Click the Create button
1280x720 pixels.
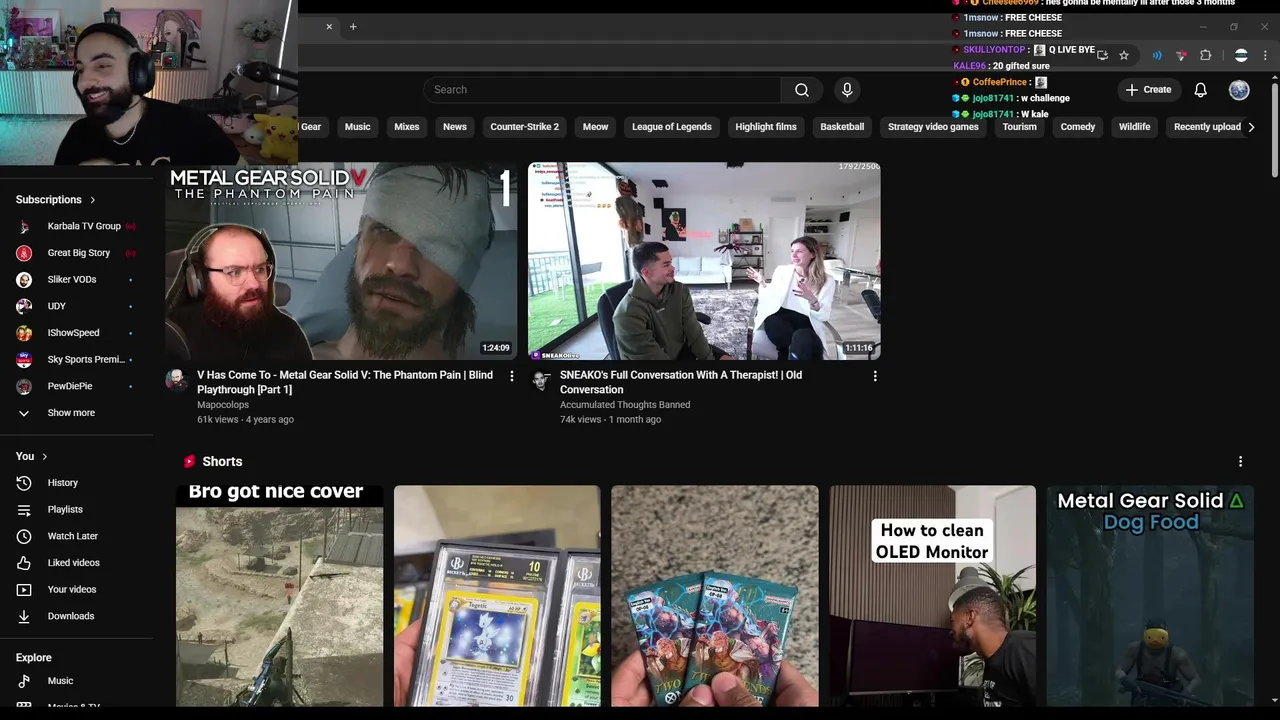pyautogui.click(x=1148, y=90)
